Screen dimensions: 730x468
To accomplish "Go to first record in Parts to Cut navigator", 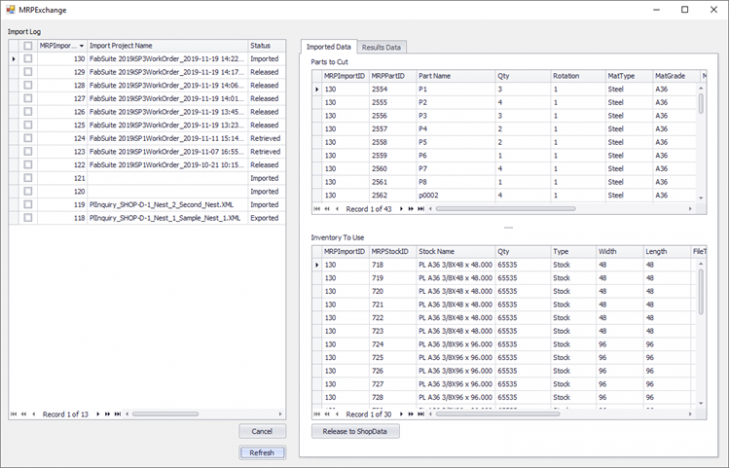I will [318, 209].
